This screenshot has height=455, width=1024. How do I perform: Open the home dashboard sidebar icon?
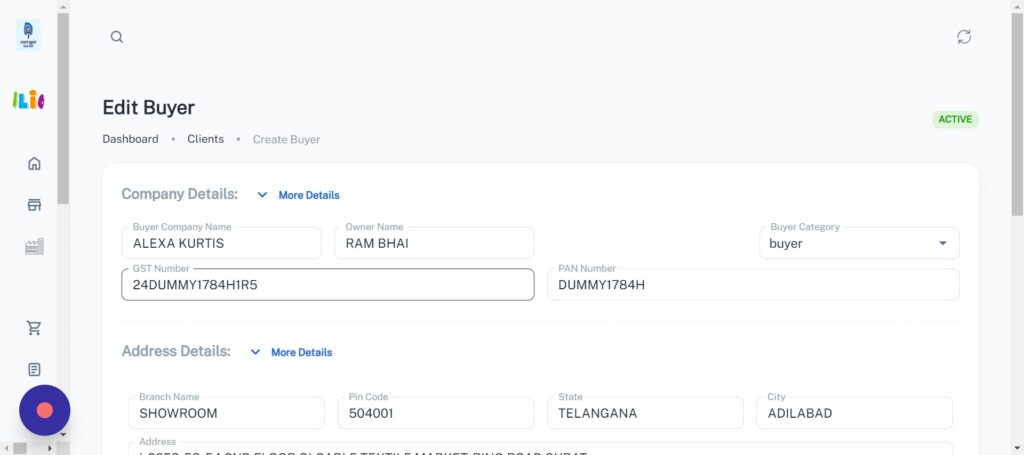click(34, 164)
